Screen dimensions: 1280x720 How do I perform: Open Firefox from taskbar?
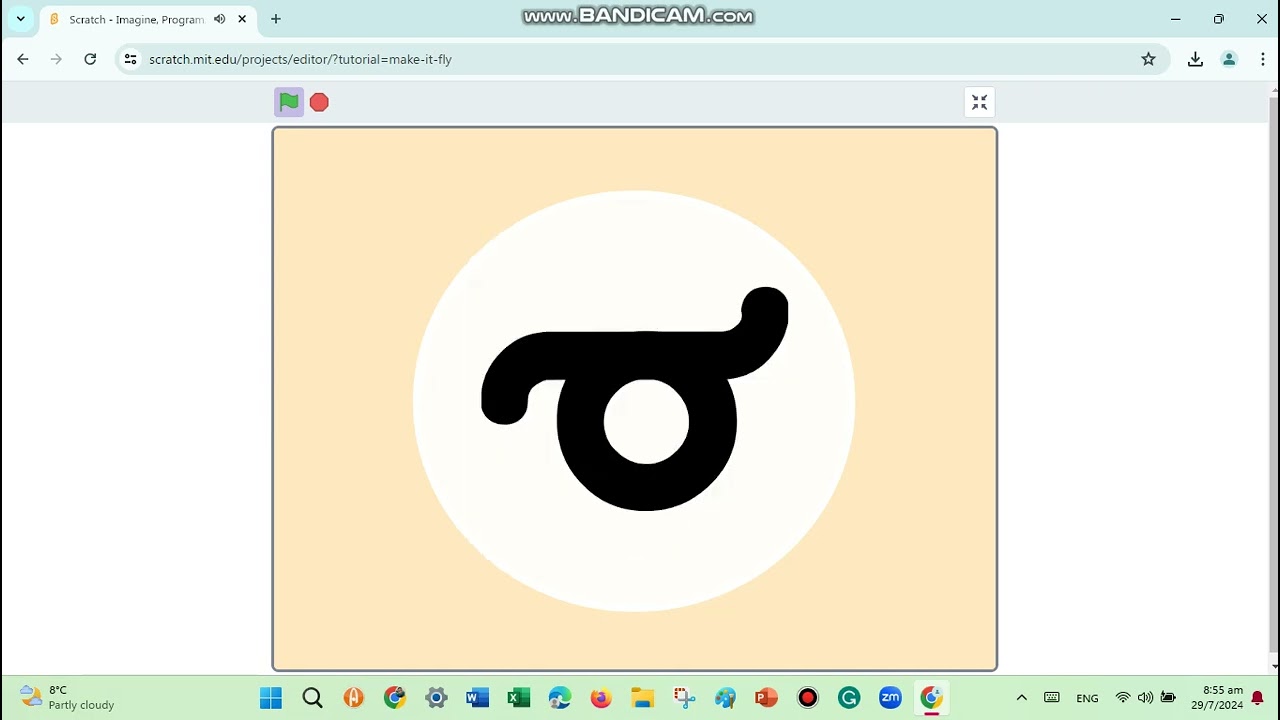point(601,698)
